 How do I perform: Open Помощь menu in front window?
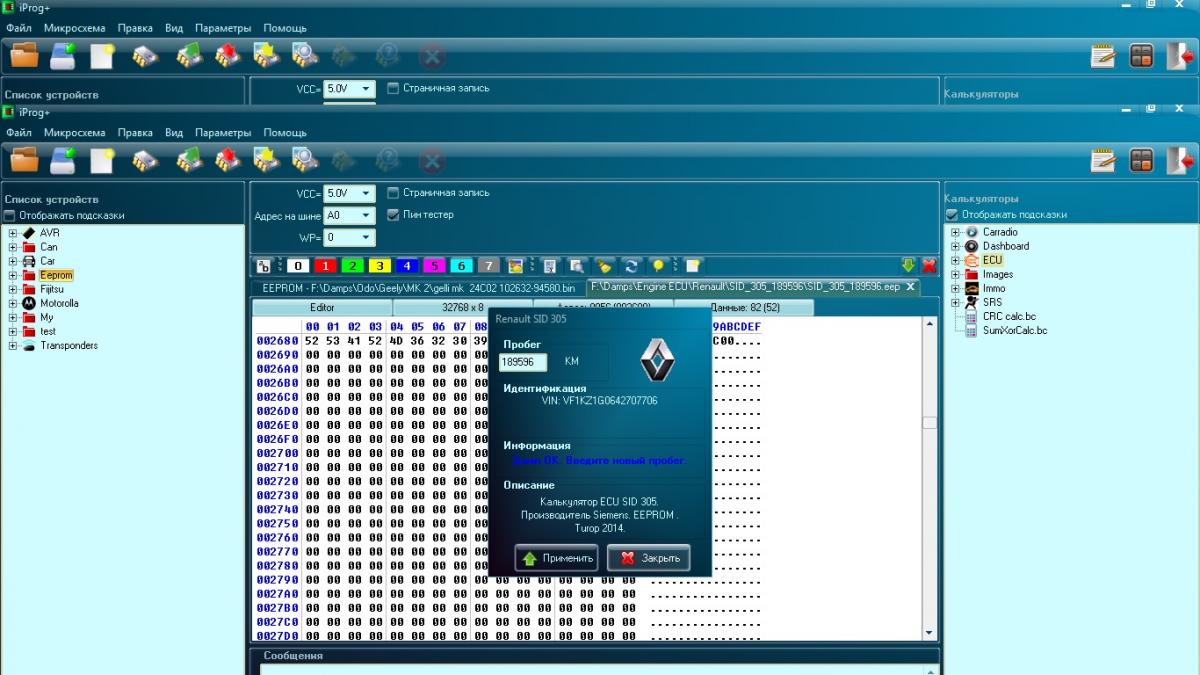[285, 132]
